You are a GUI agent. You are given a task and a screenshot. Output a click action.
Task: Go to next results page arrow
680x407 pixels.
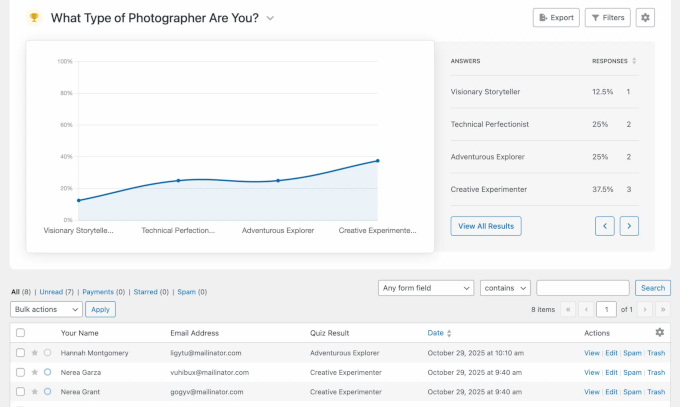[629, 226]
